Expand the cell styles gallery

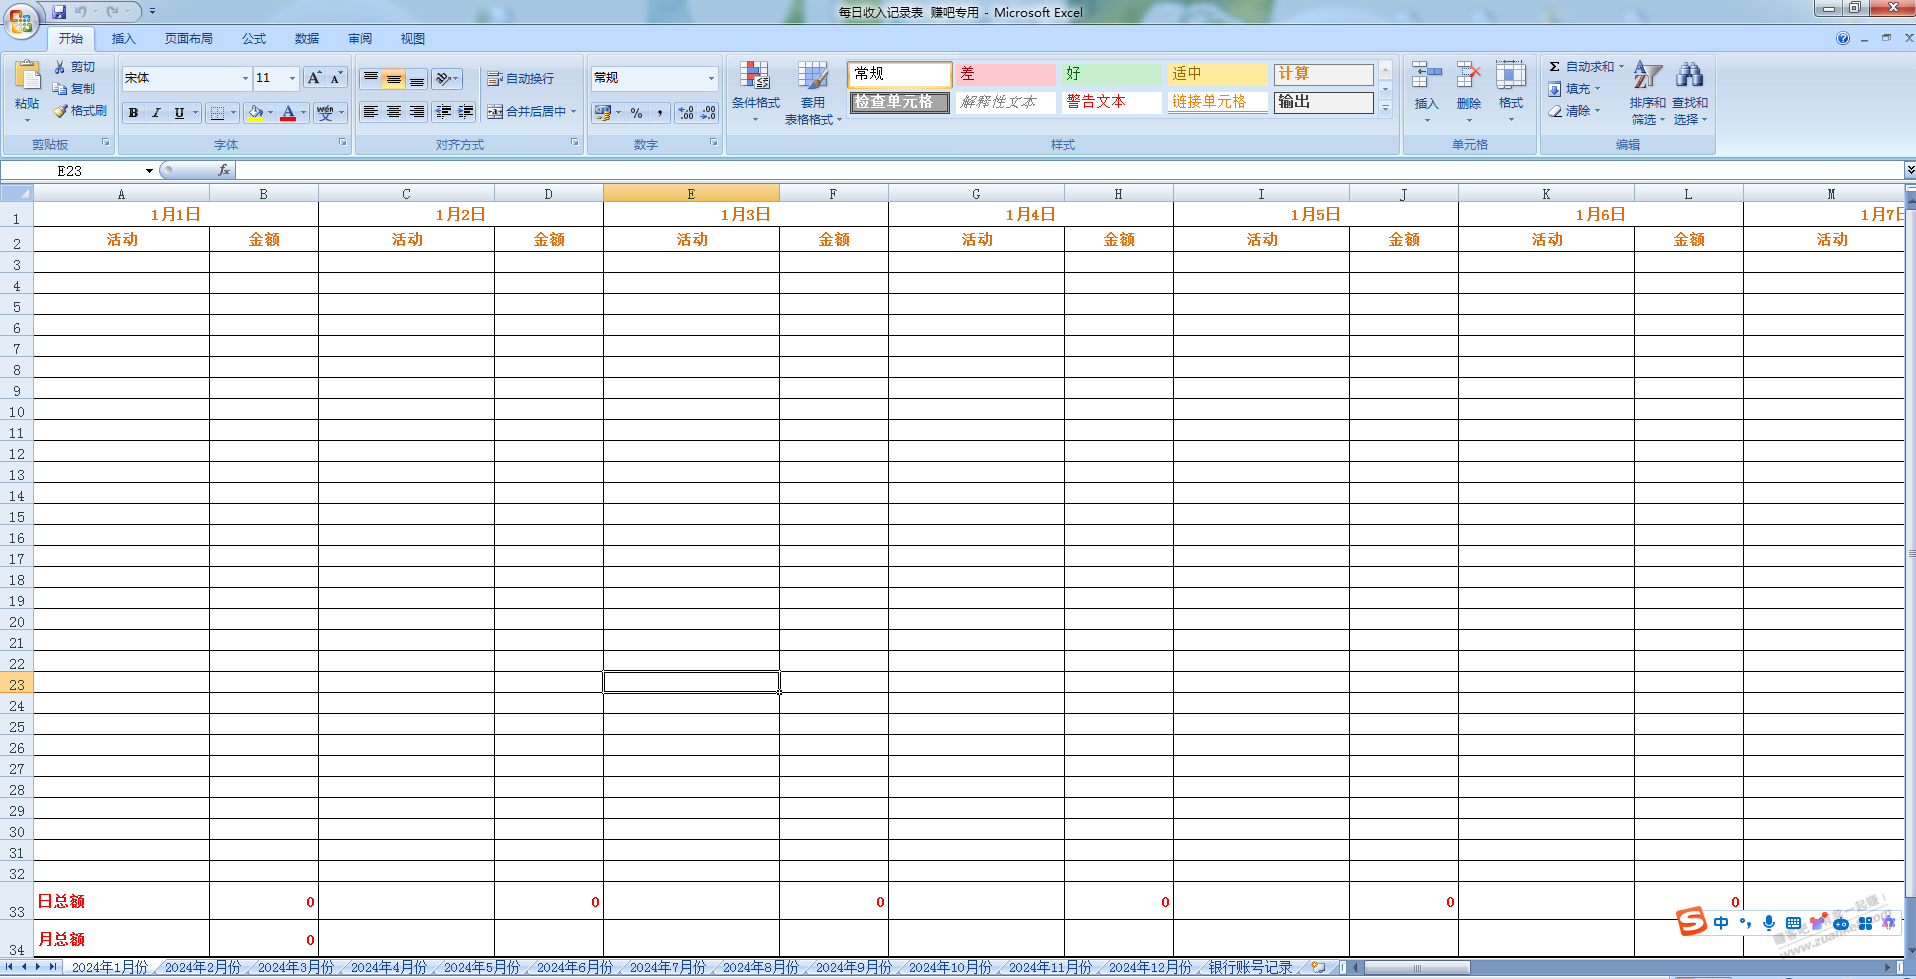pos(1386,109)
